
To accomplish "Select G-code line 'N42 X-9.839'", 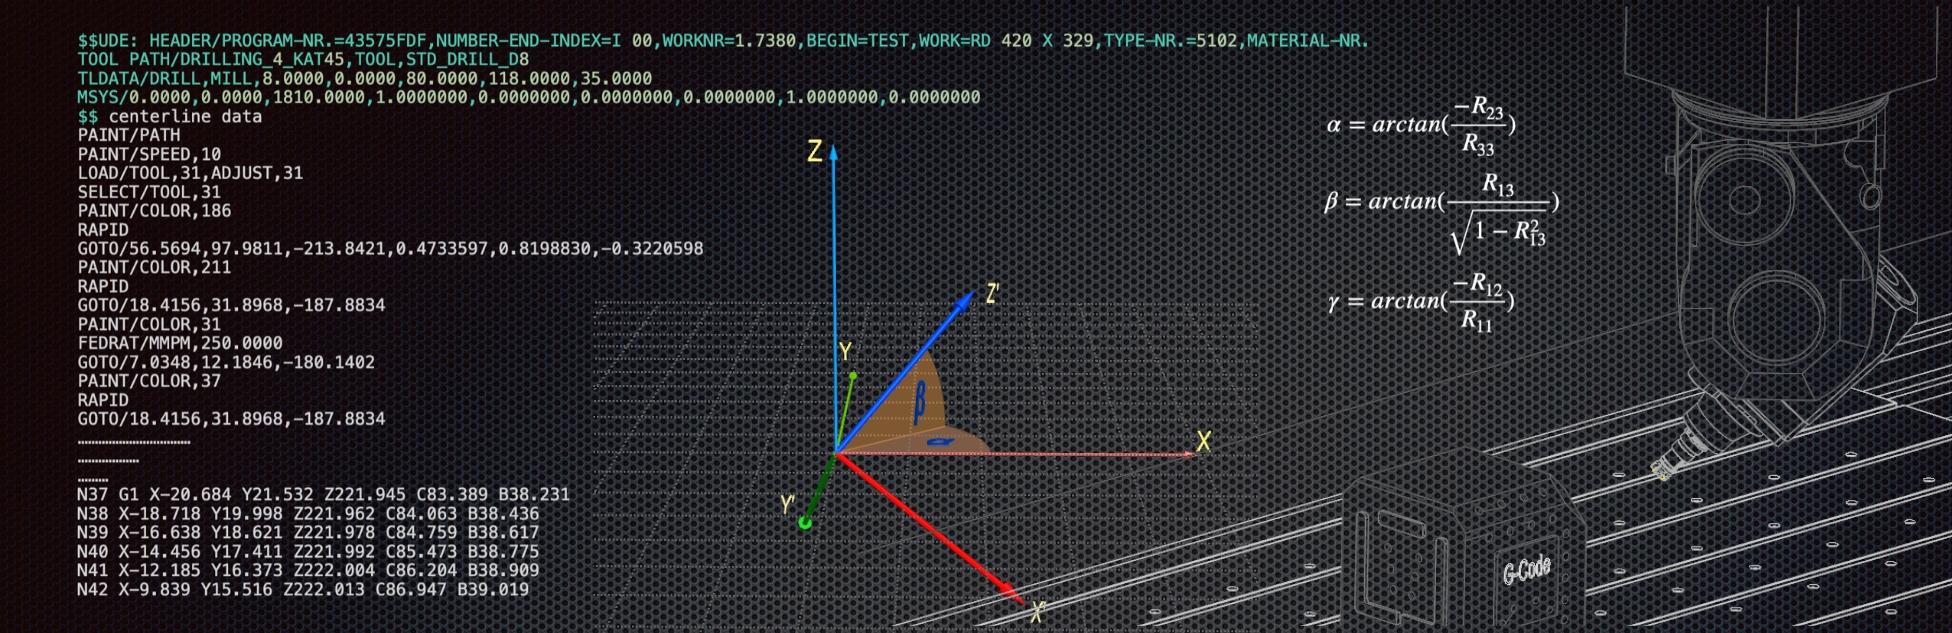I will point(303,589).
